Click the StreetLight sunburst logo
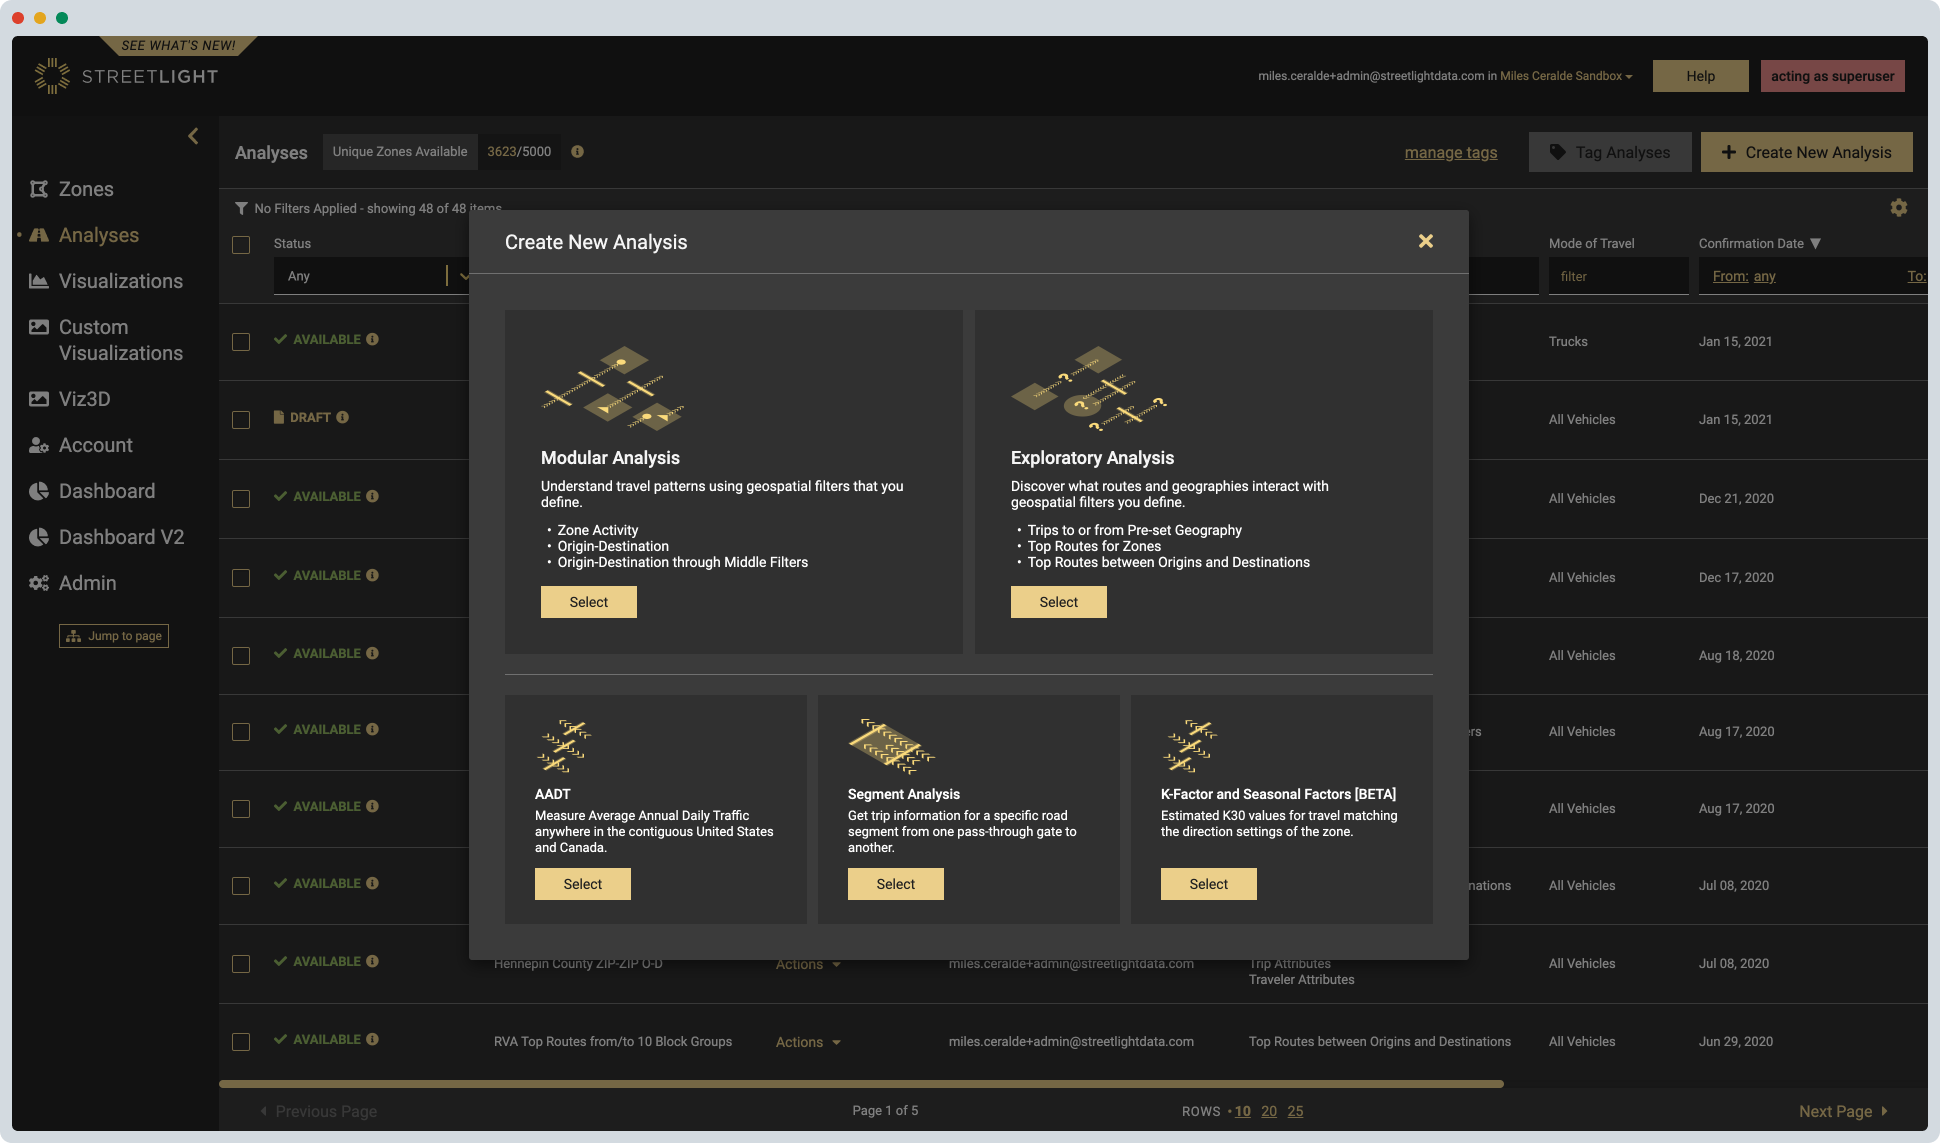This screenshot has height=1143, width=1940. pos(51,76)
